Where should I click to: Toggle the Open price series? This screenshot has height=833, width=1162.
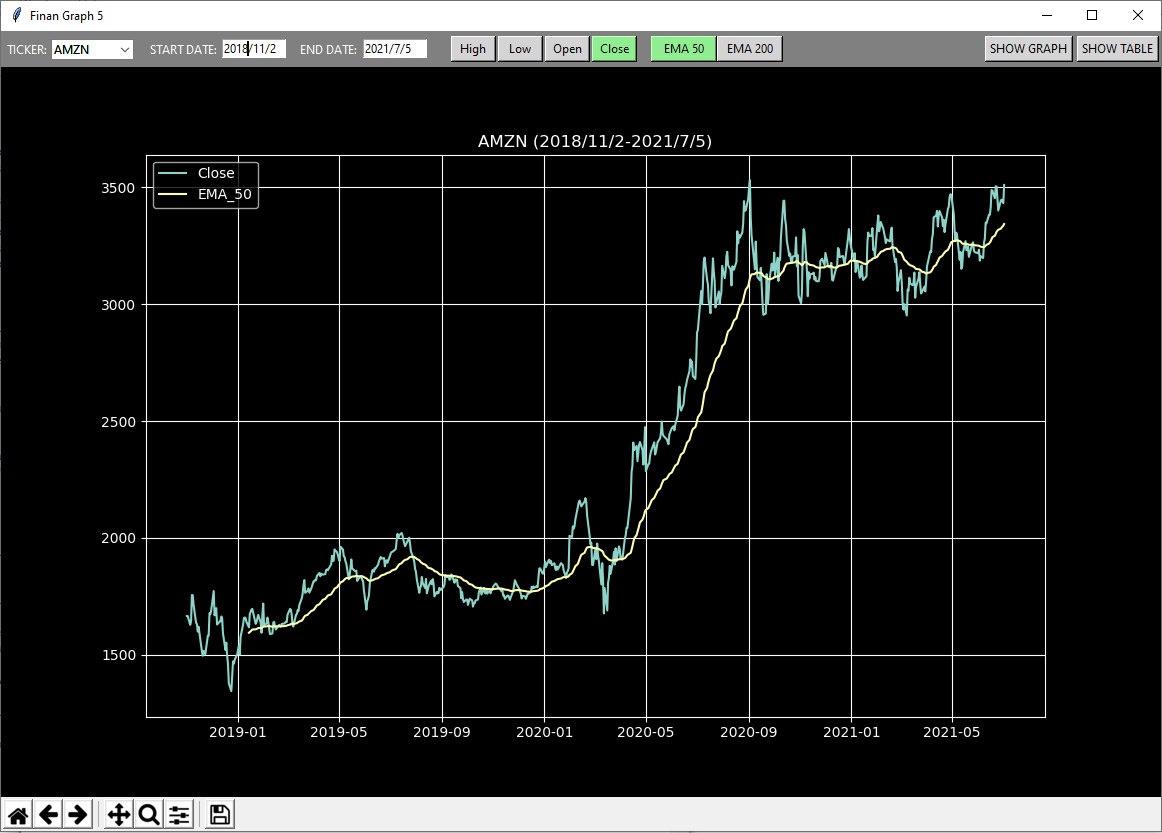coord(567,49)
